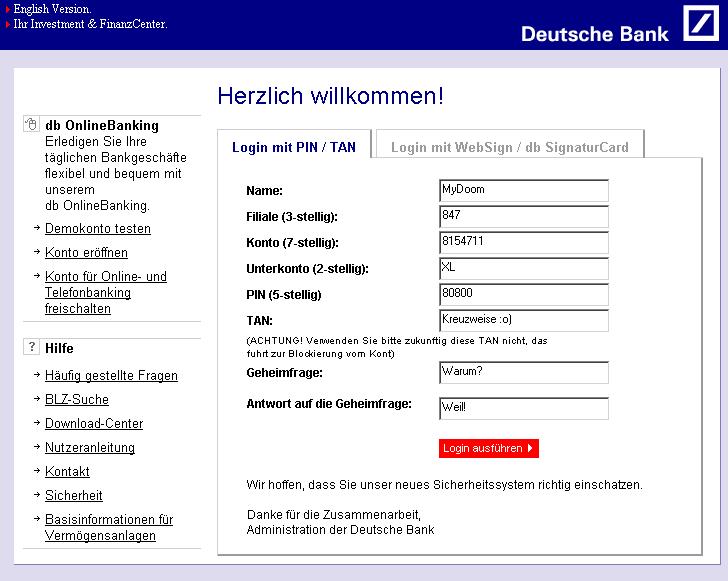Switch to Login mit PIN / TAN tab
The height and width of the screenshot is (581, 728).
293,147
